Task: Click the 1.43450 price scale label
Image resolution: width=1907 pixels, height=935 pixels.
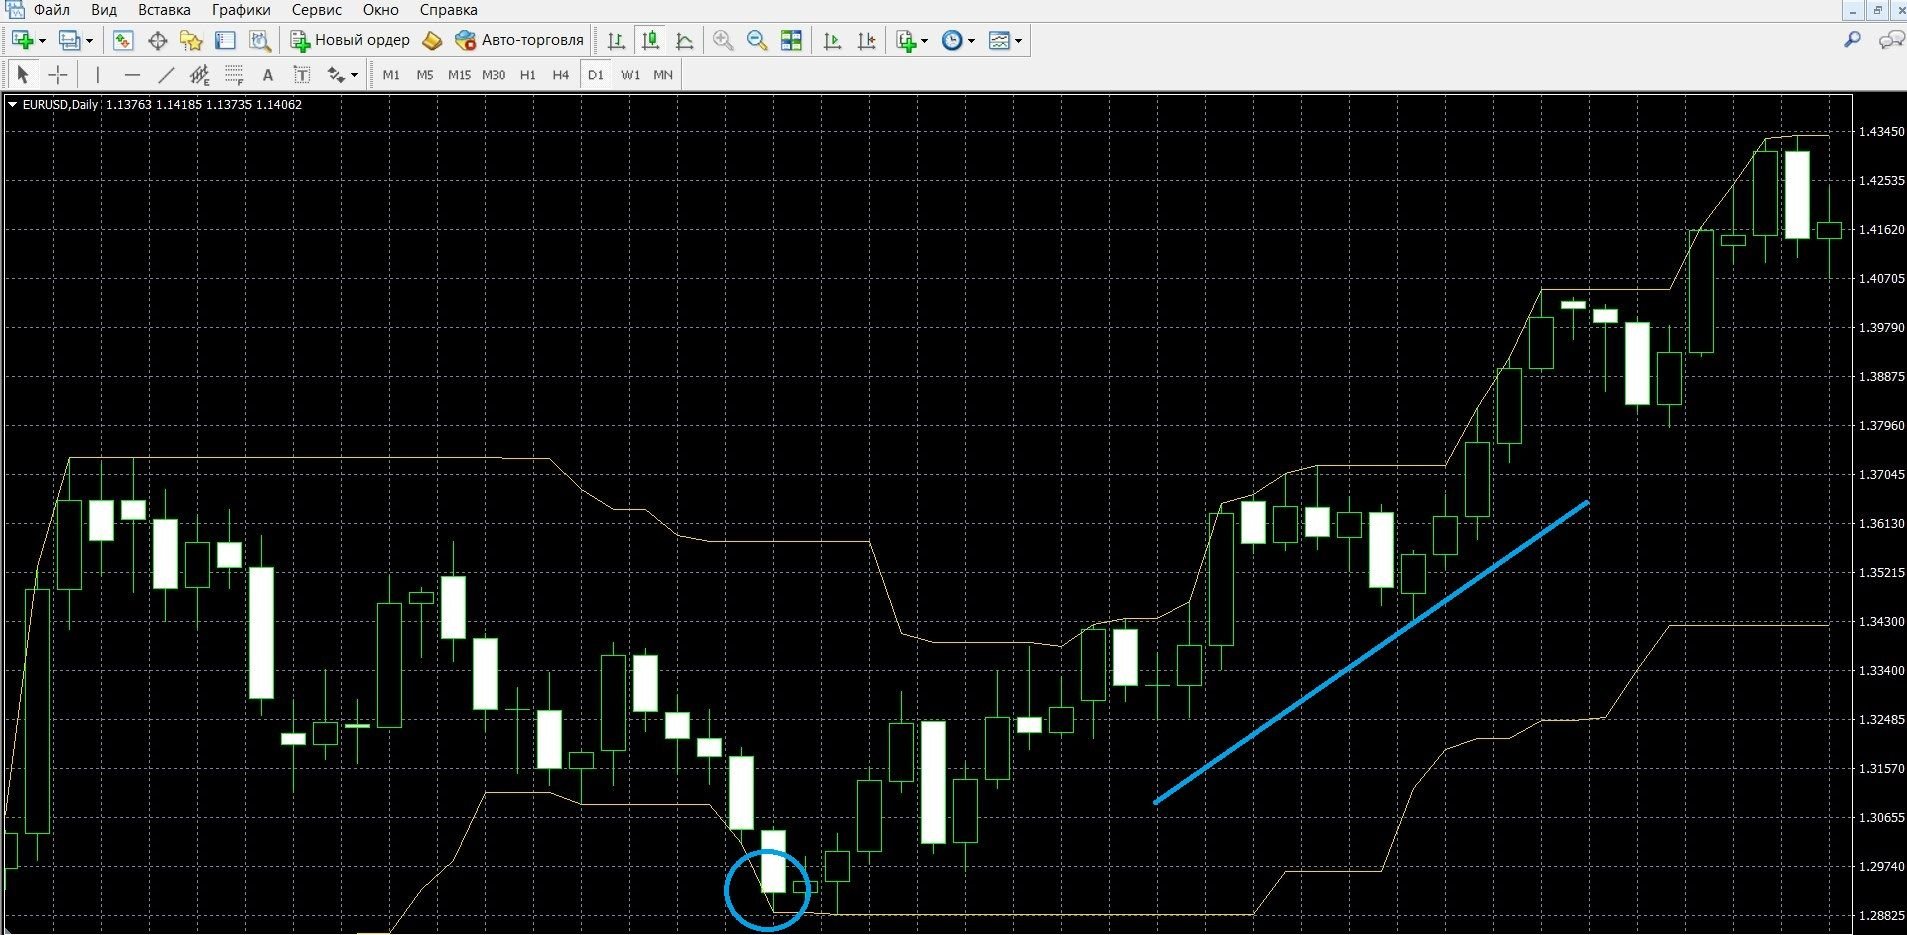Action: 1881,132
